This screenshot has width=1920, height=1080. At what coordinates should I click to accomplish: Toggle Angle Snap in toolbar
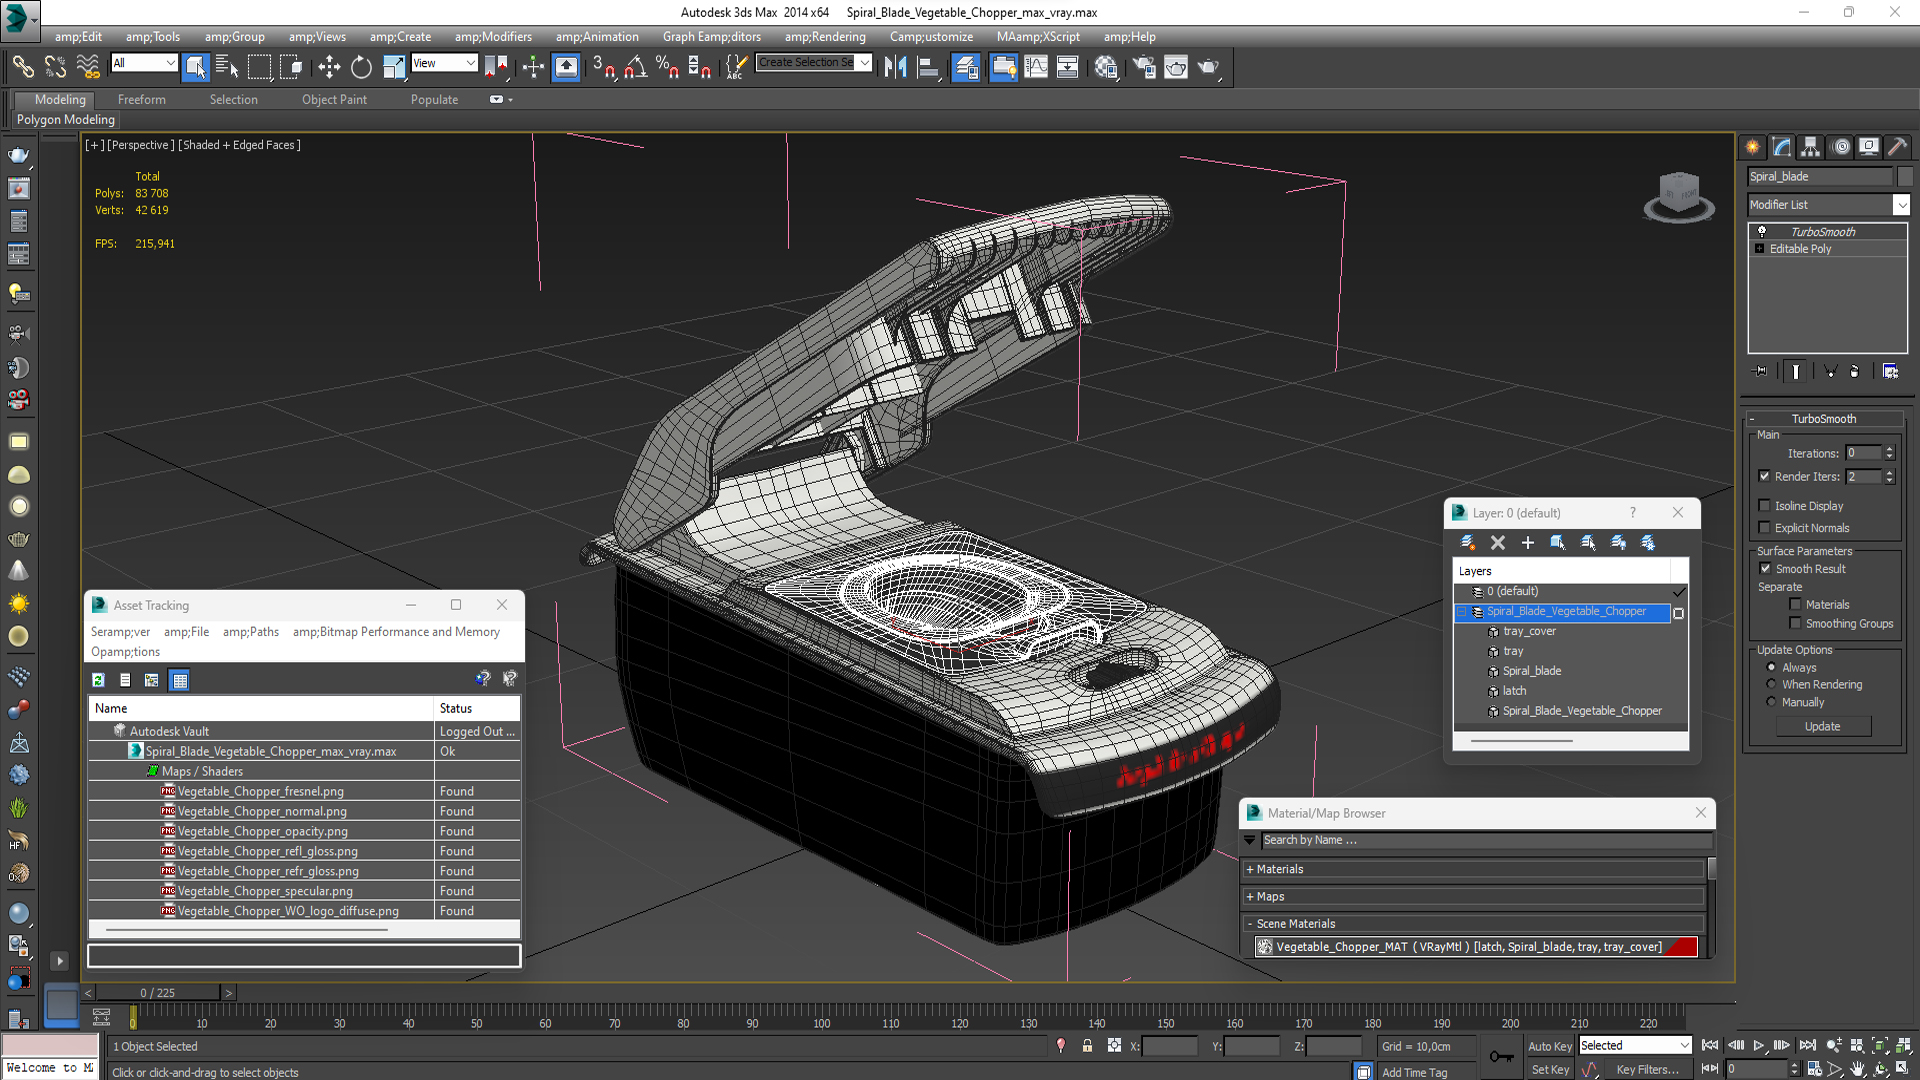pos(635,67)
